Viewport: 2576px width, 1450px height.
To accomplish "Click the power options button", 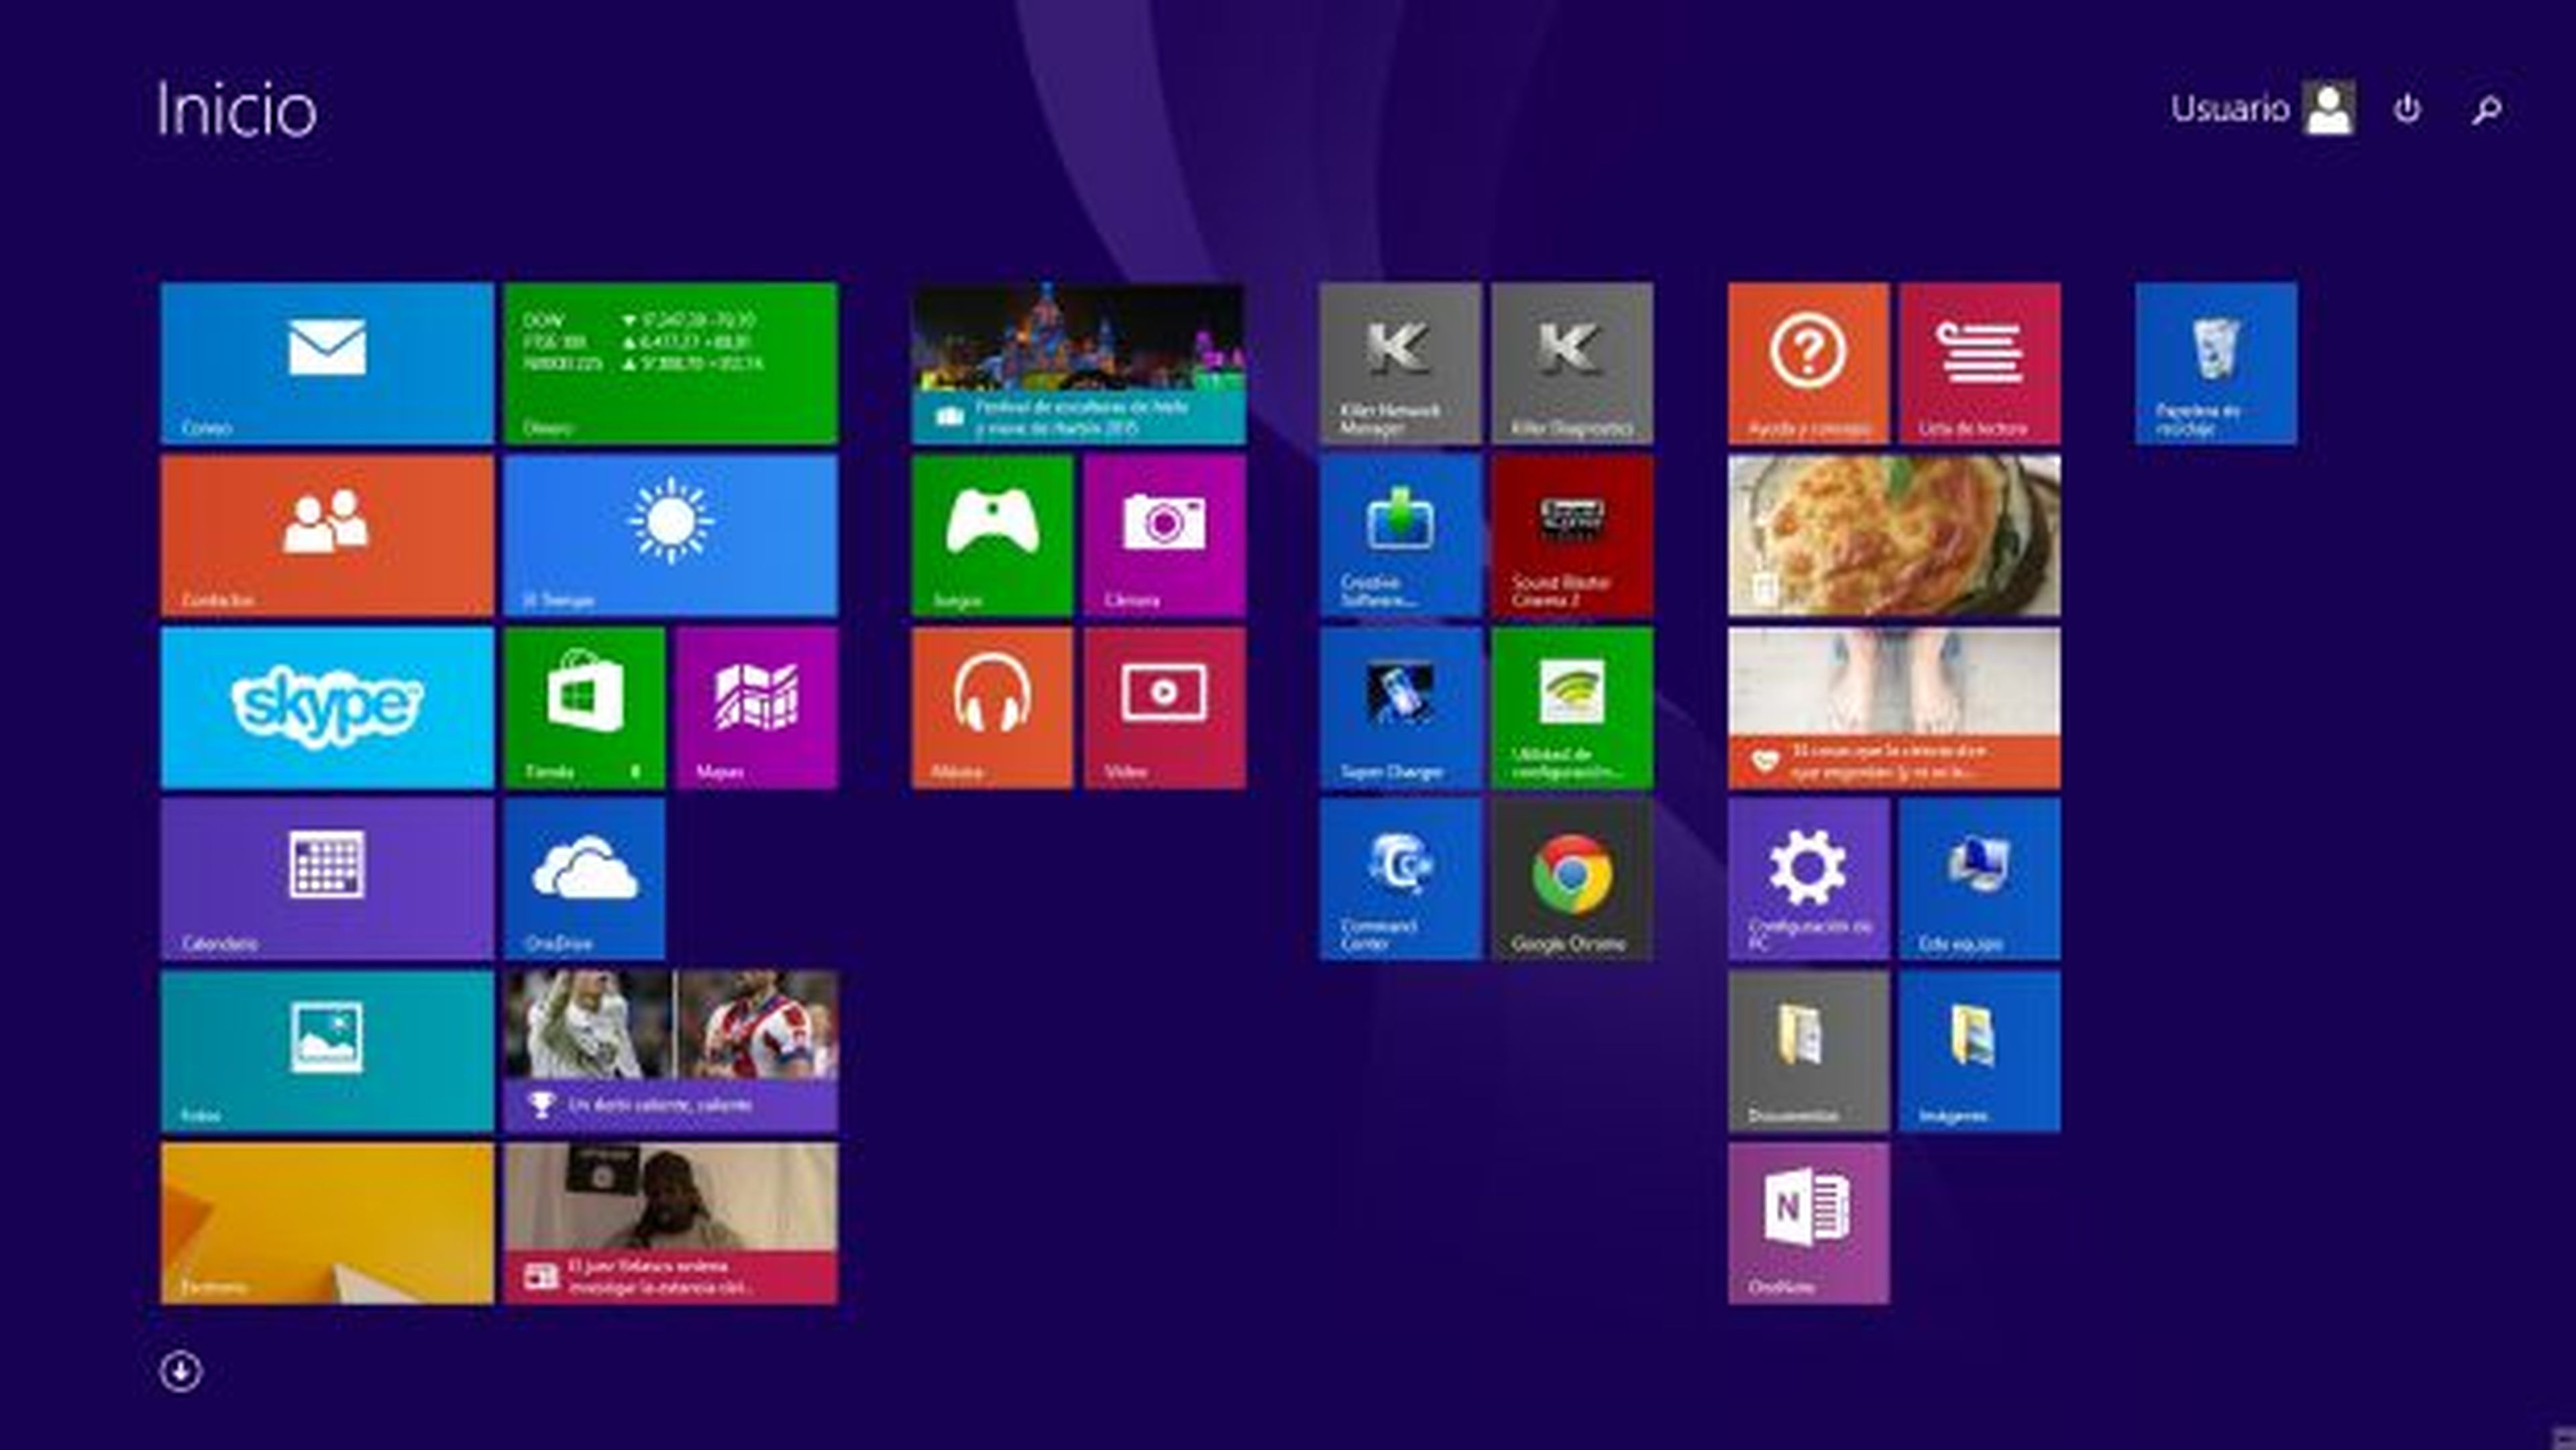I will [2407, 108].
